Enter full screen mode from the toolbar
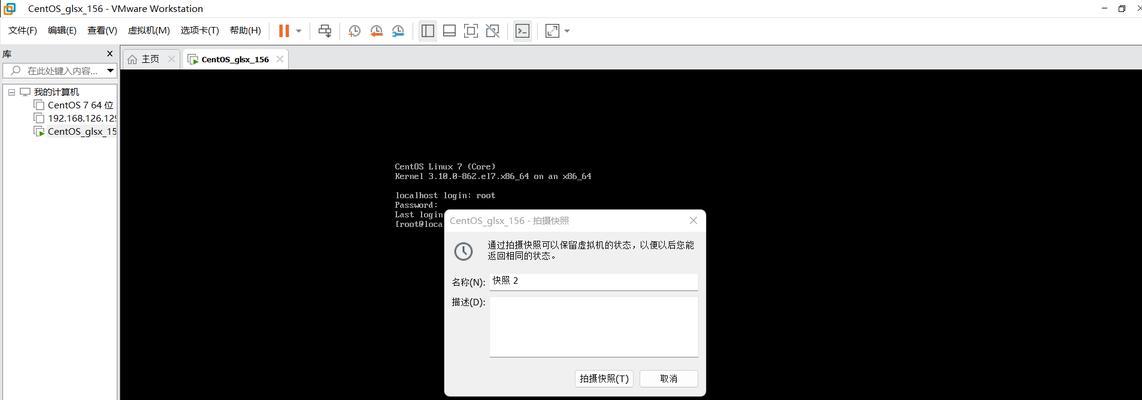 point(471,31)
